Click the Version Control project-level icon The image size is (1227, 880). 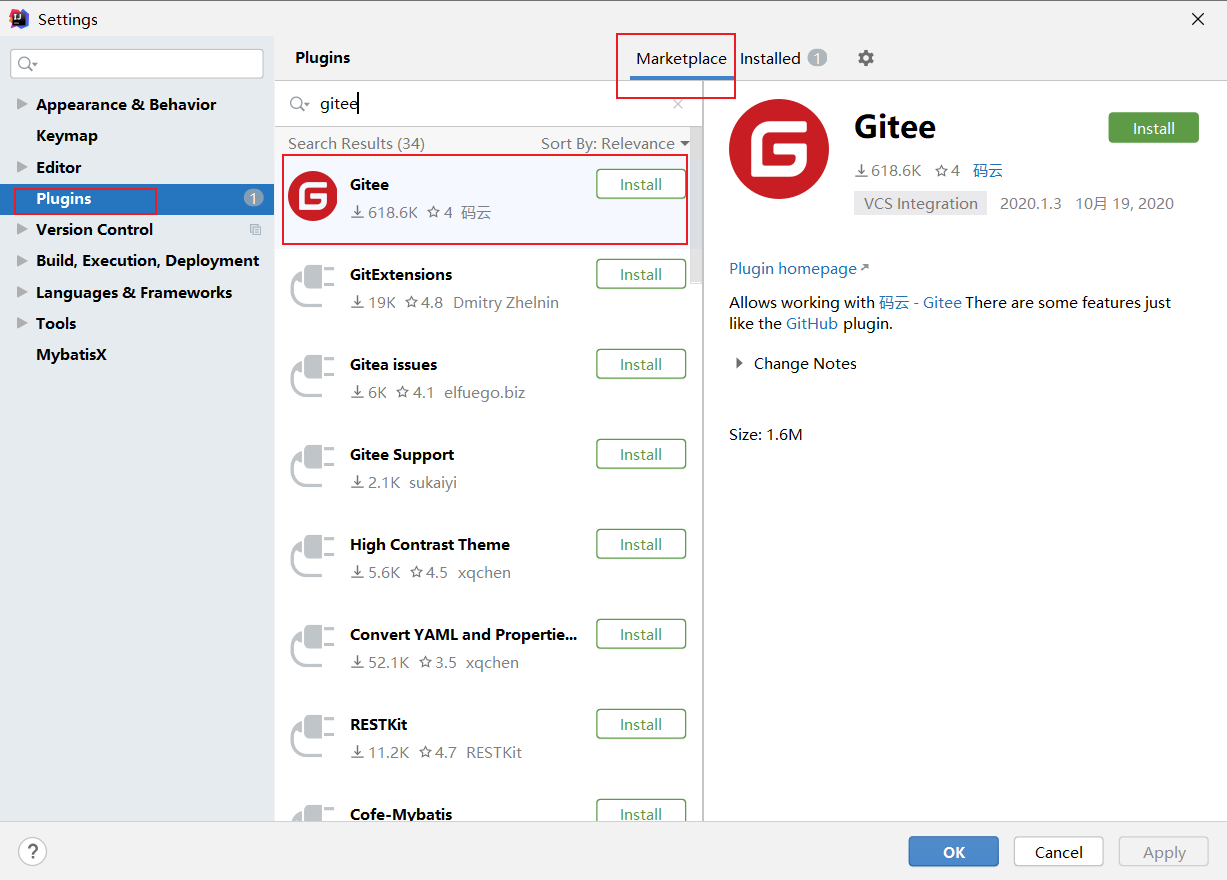click(255, 230)
